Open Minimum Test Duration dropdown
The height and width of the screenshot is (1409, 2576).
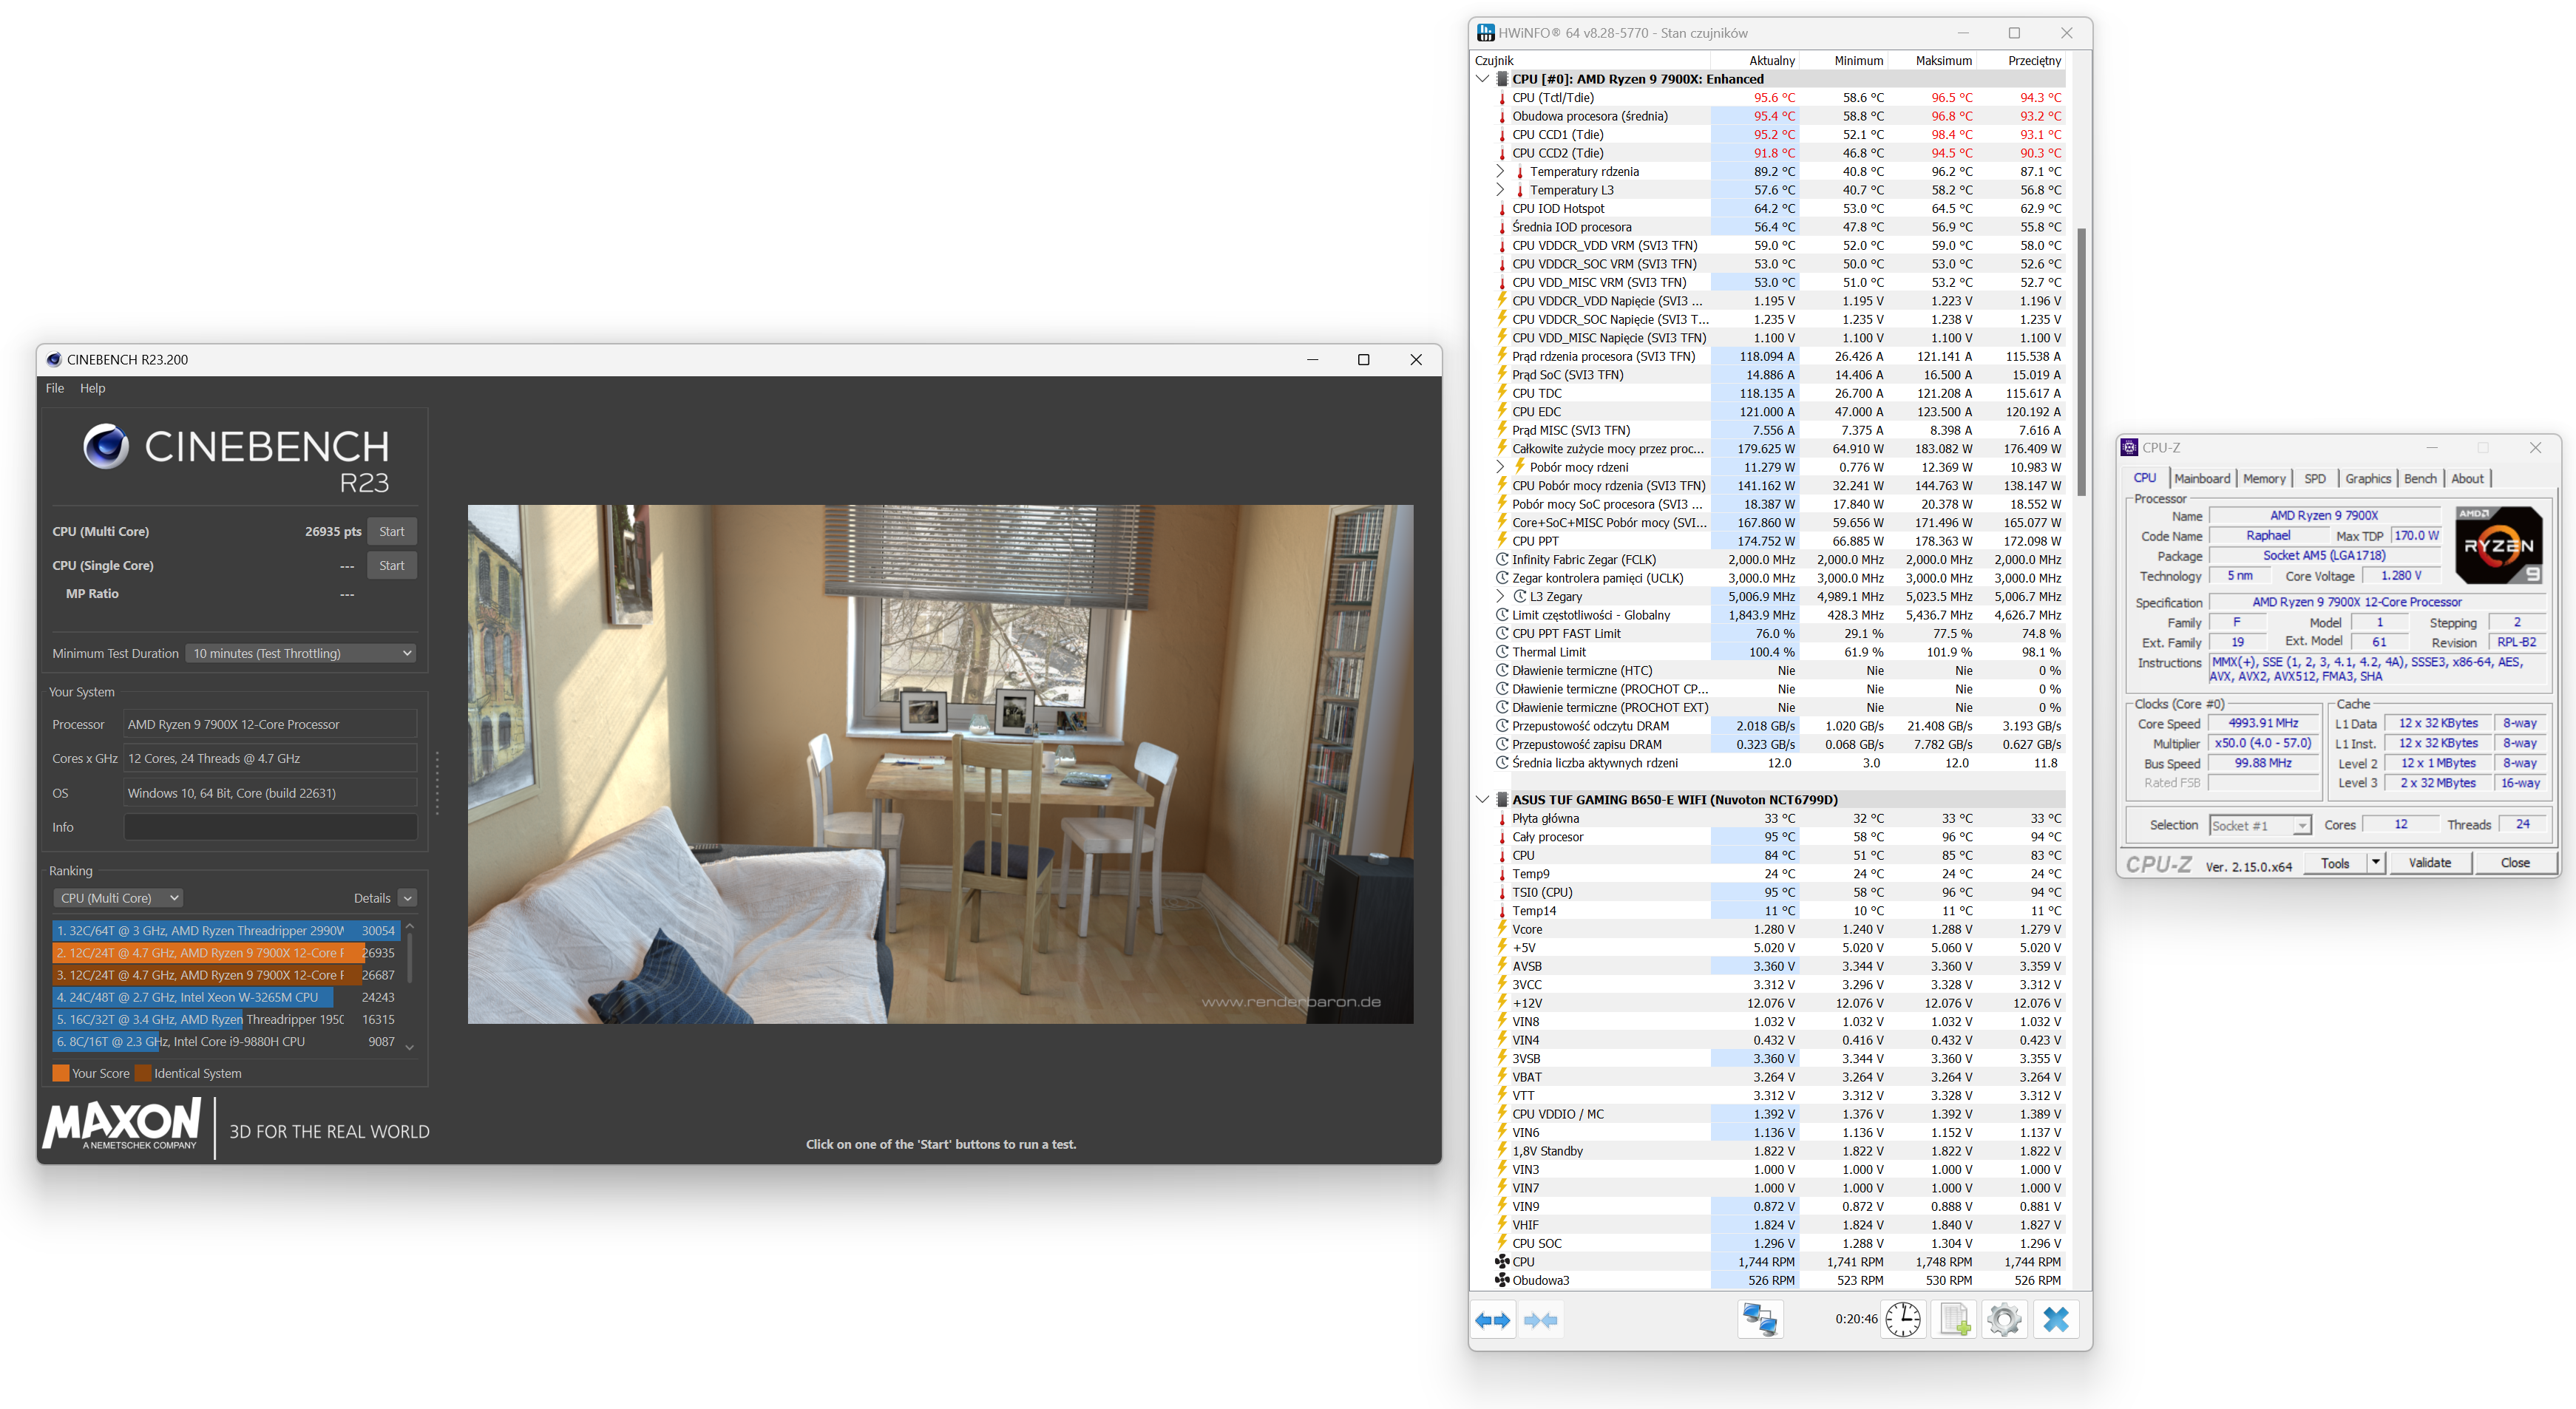coord(300,653)
